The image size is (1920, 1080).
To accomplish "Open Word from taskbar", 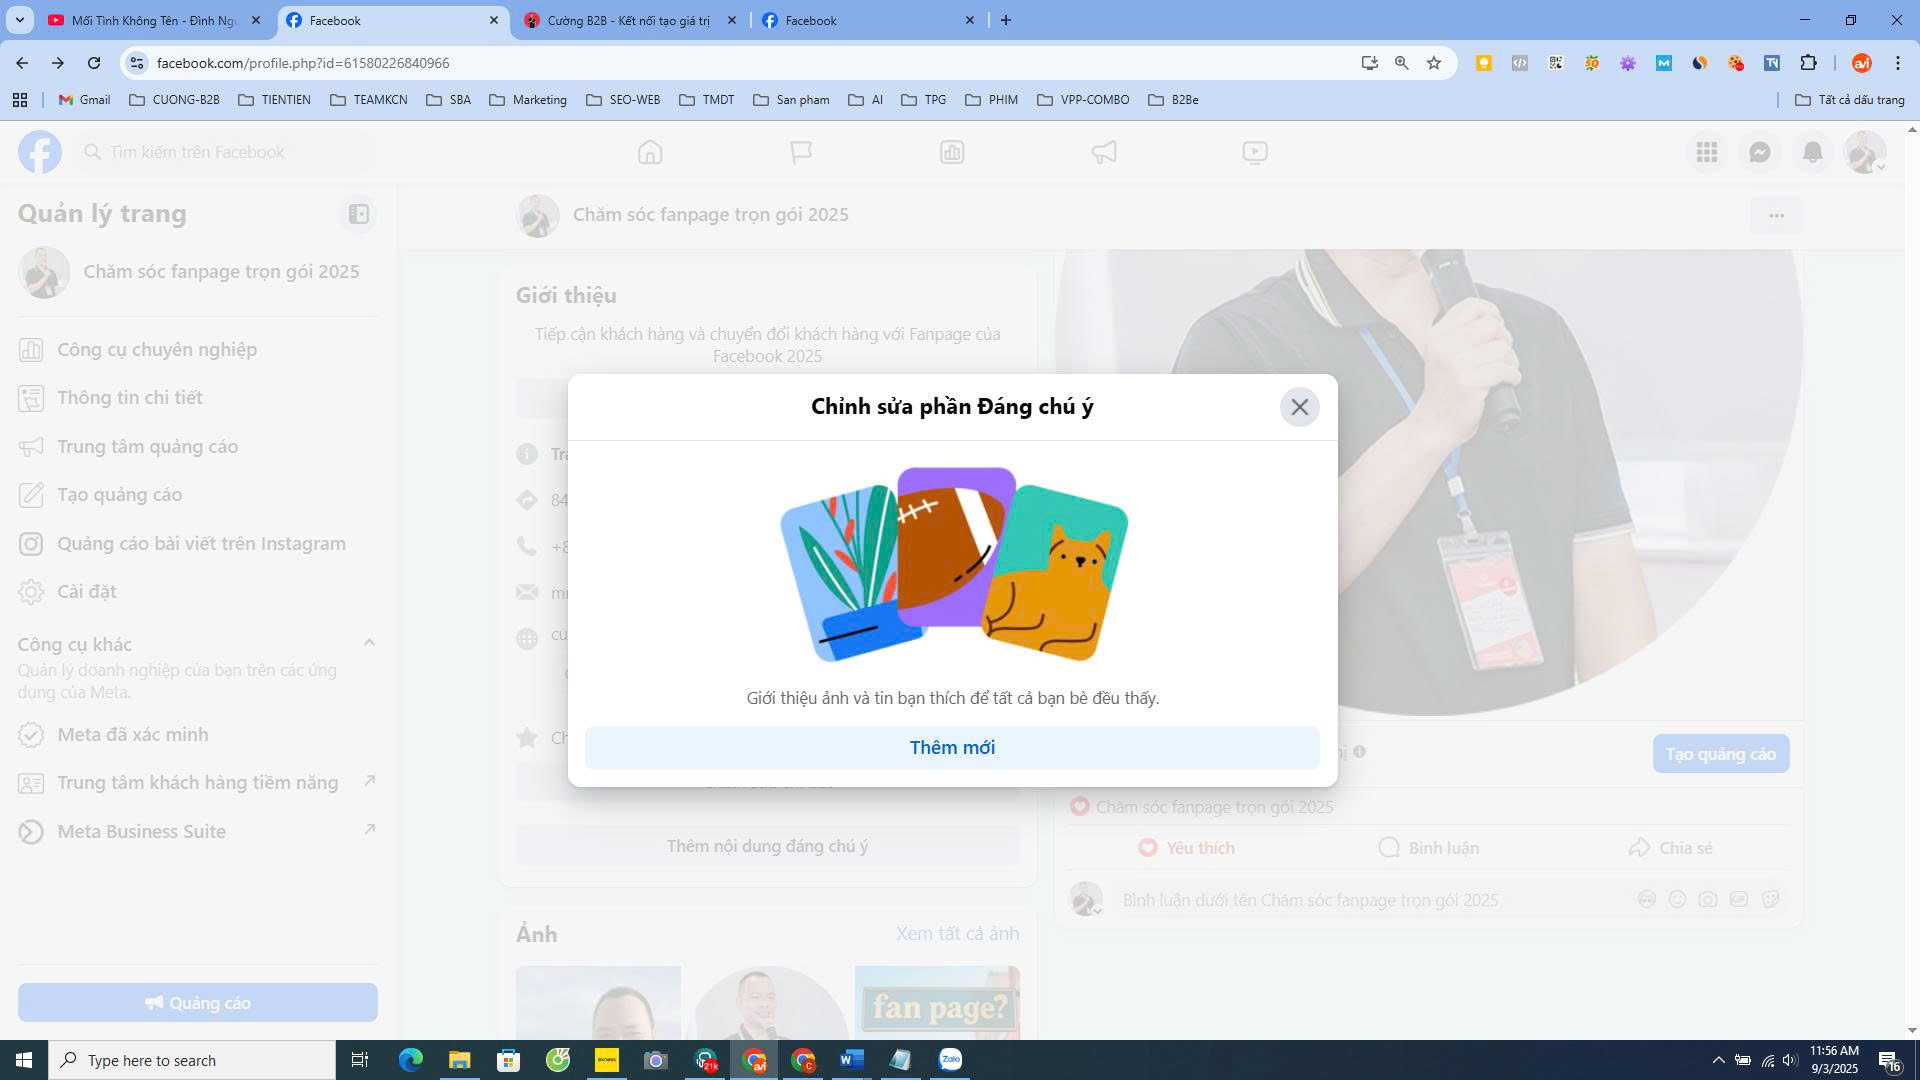I will (852, 1060).
